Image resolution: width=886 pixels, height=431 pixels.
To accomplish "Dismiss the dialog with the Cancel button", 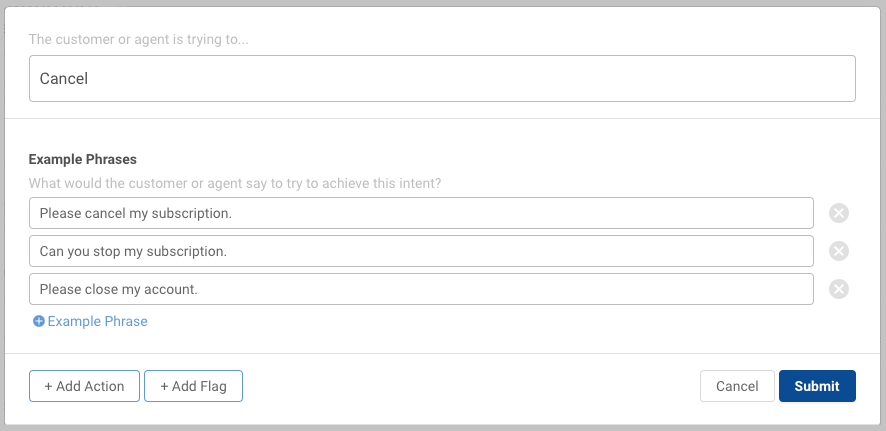I will [737, 386].
